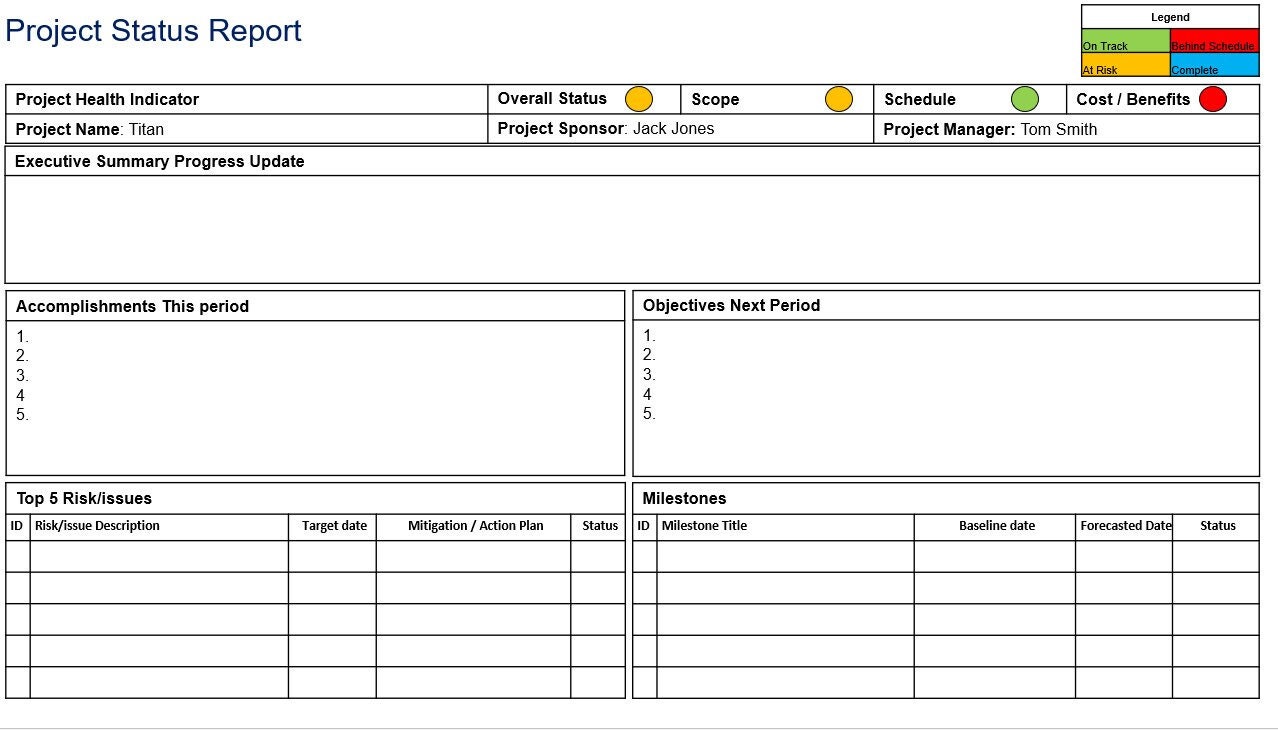Click the Legend heading
The image size is (1278, 730).
1170,17
